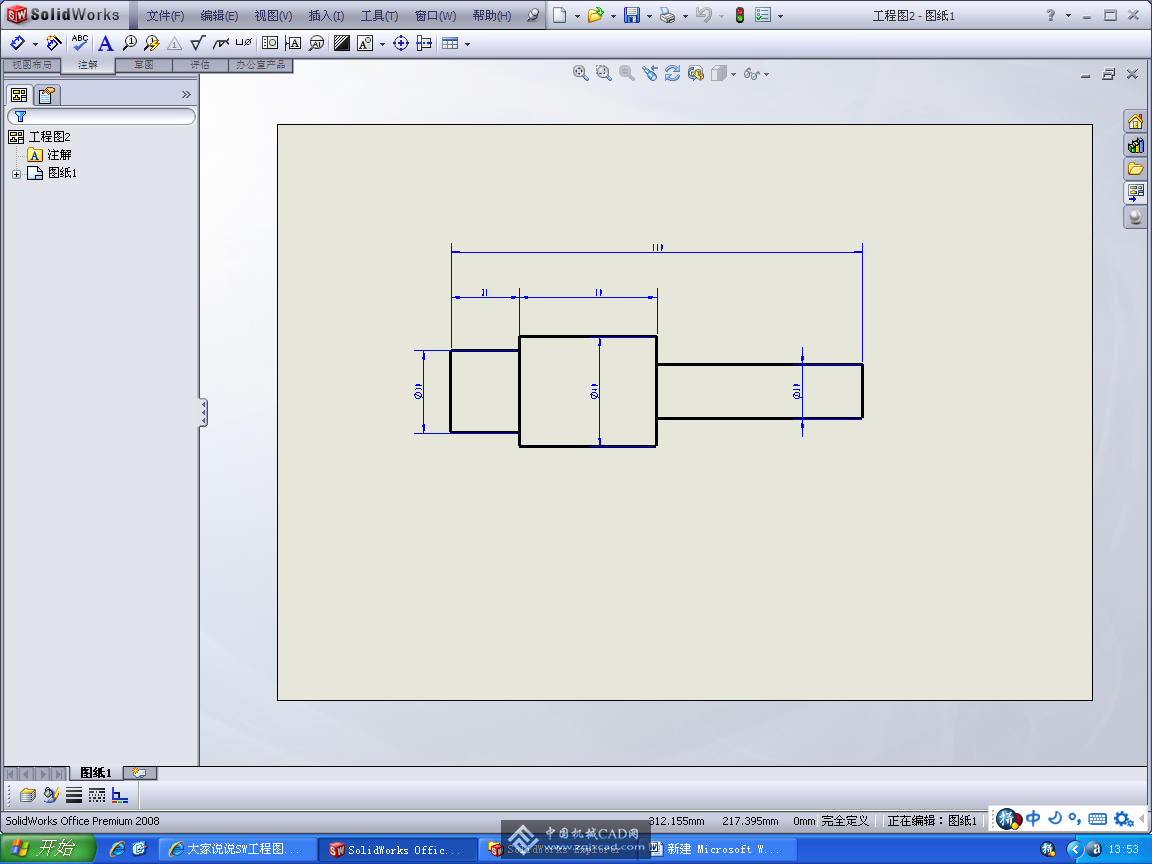Expand the panel tabs chevron
The width and height of the screenshot is (1152, 864).
click(x=186, y=95)
